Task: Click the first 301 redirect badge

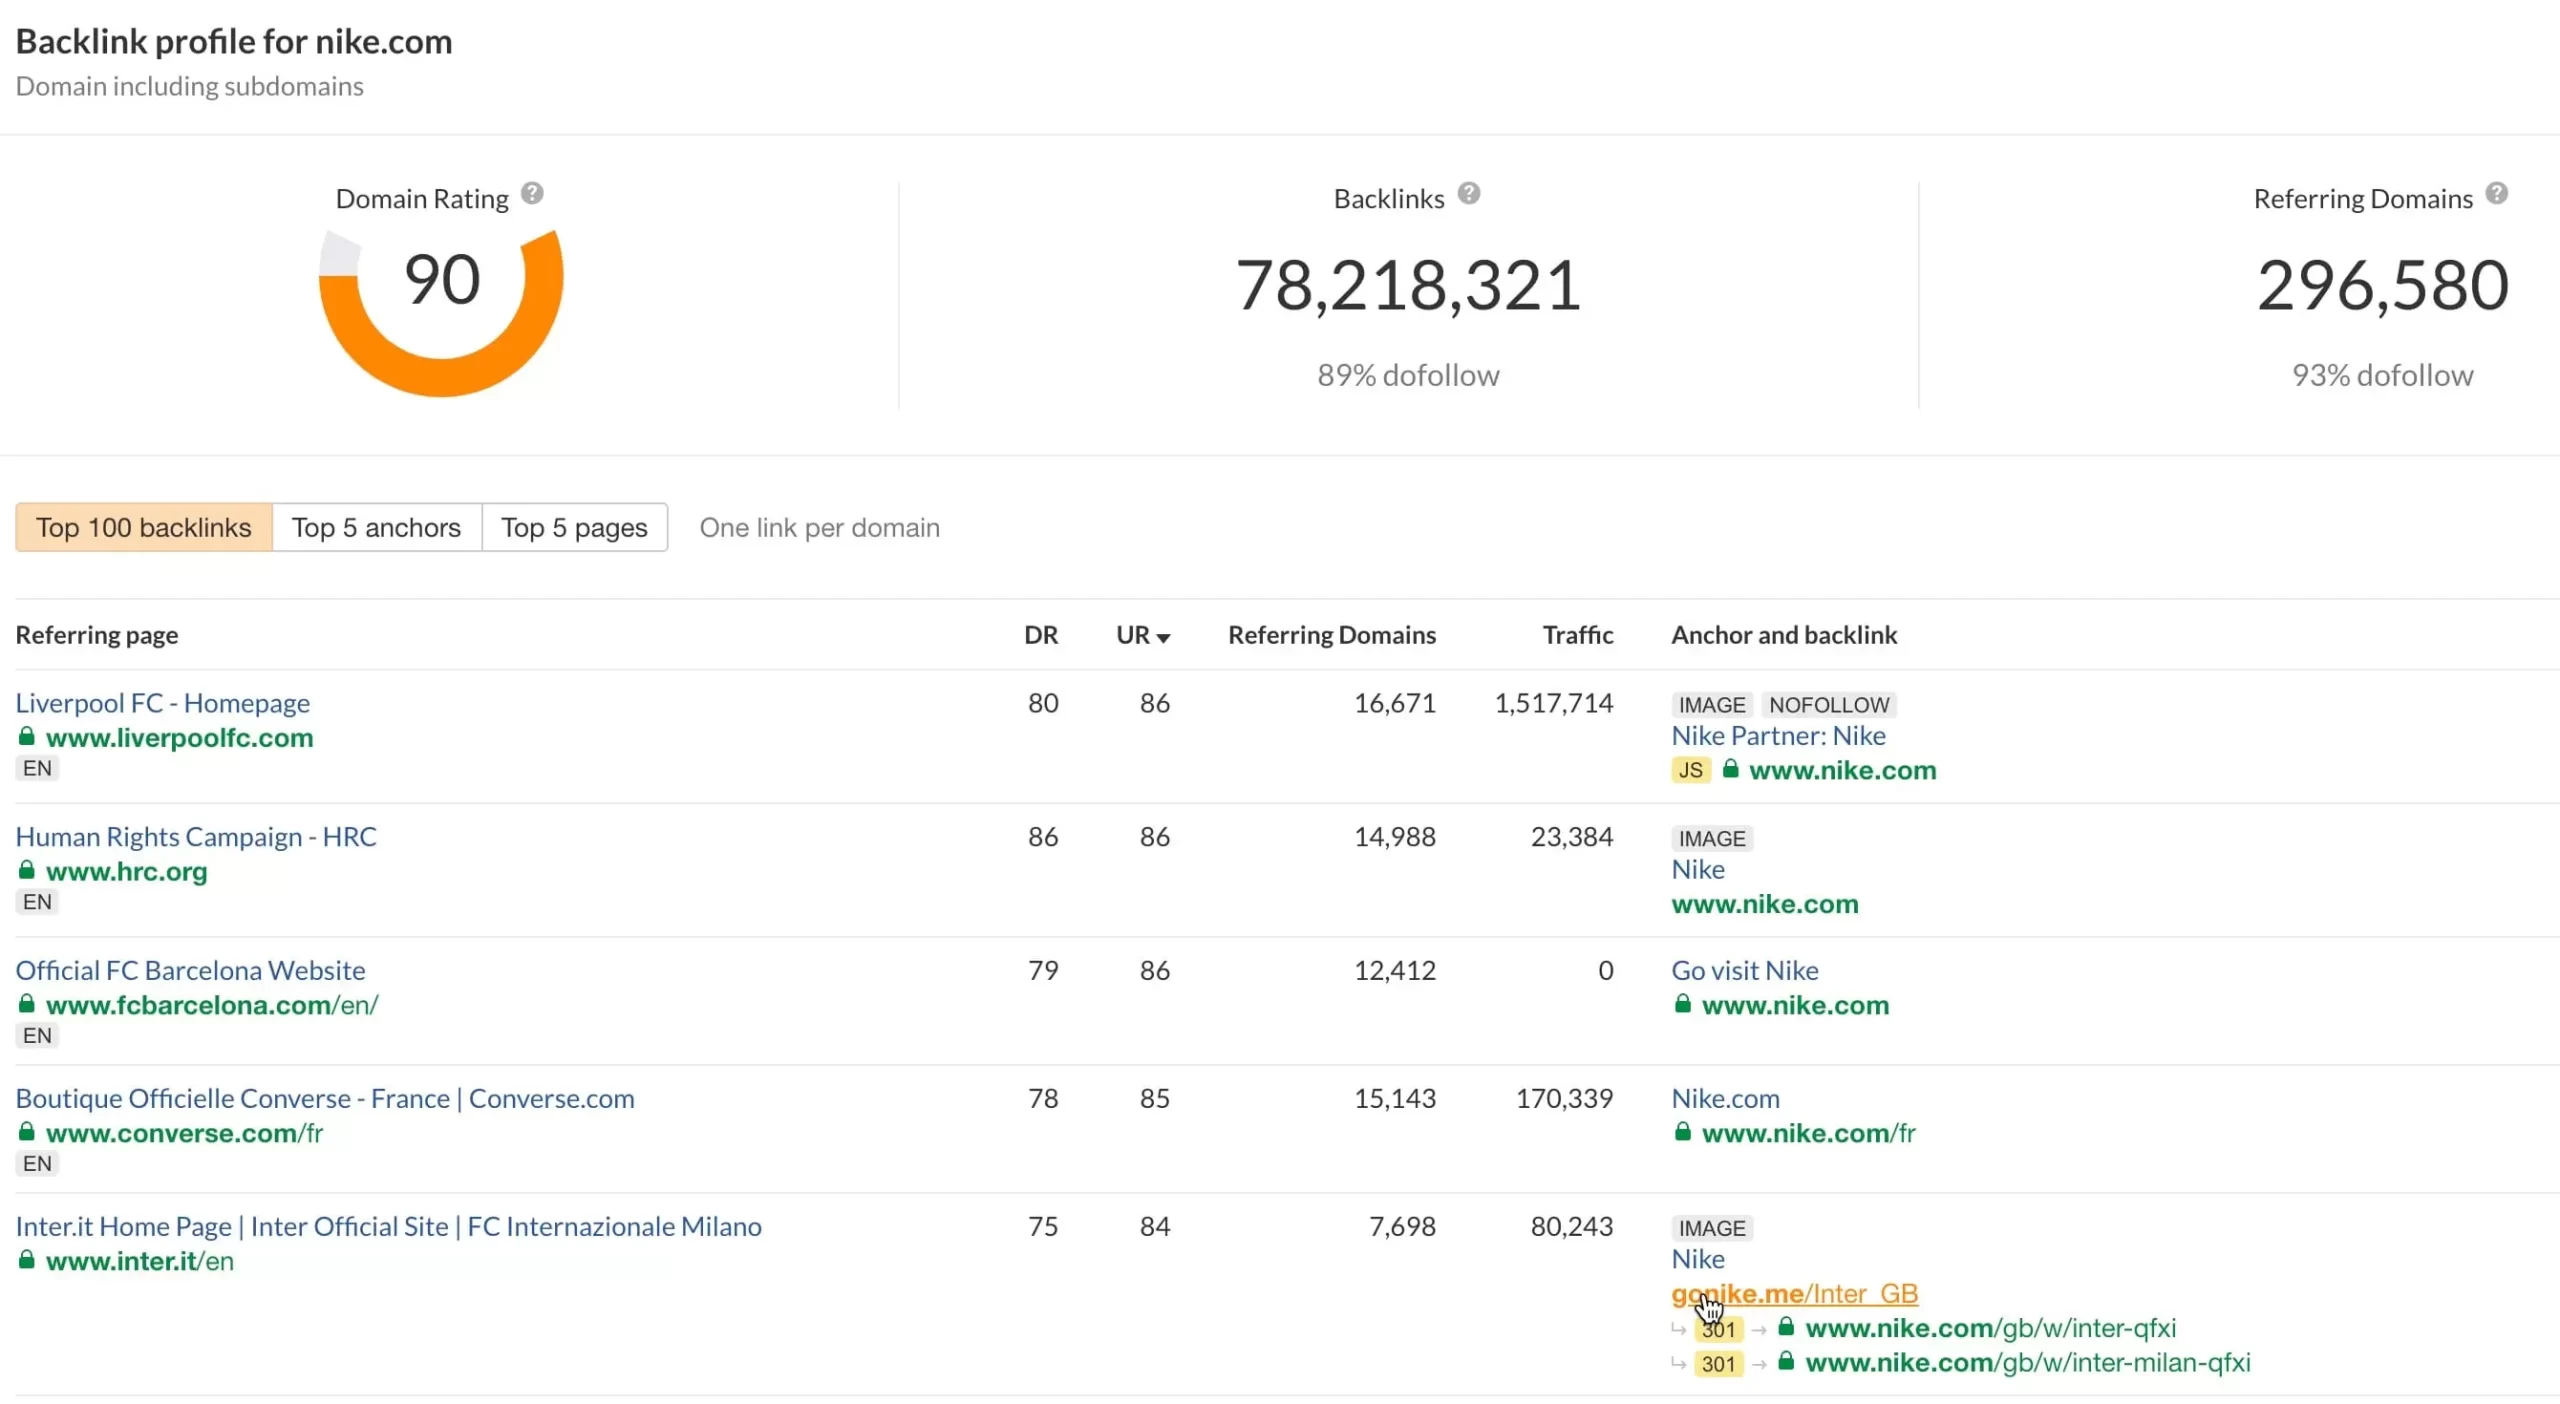Action: 1718,1329
